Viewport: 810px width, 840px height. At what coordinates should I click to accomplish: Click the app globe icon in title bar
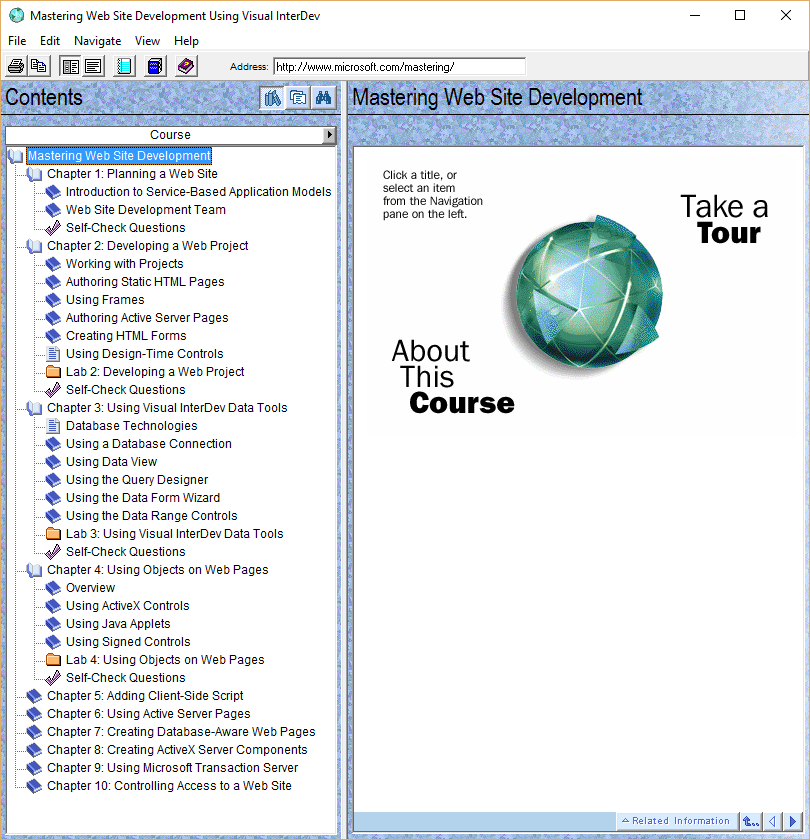pyautogui.click(x=17, y=16)
